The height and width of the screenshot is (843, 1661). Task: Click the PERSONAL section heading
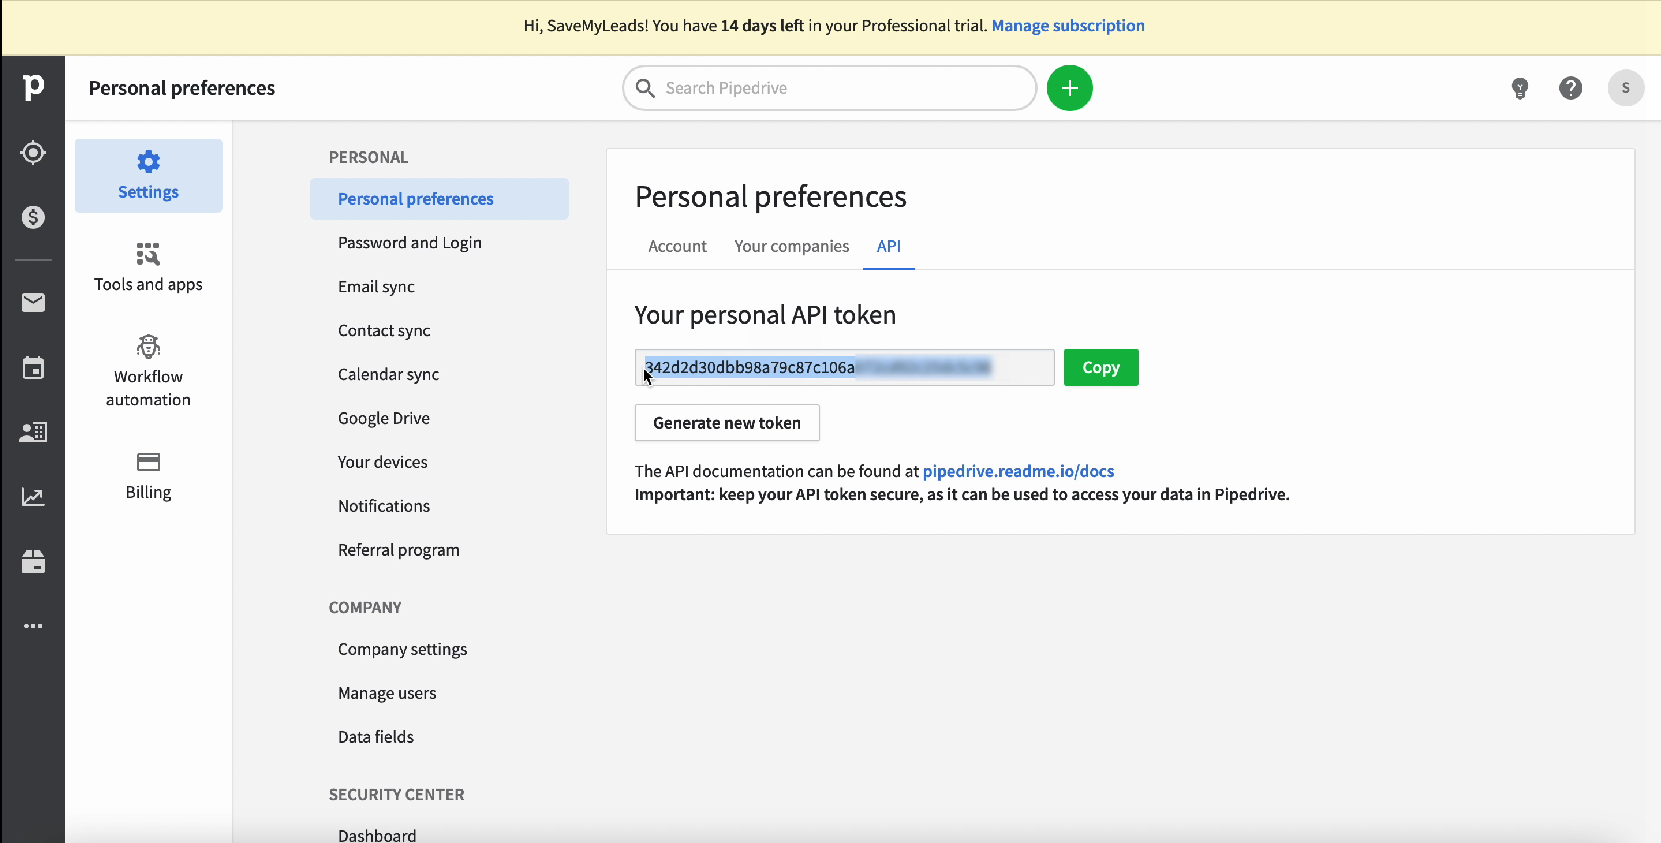point(368,157)
